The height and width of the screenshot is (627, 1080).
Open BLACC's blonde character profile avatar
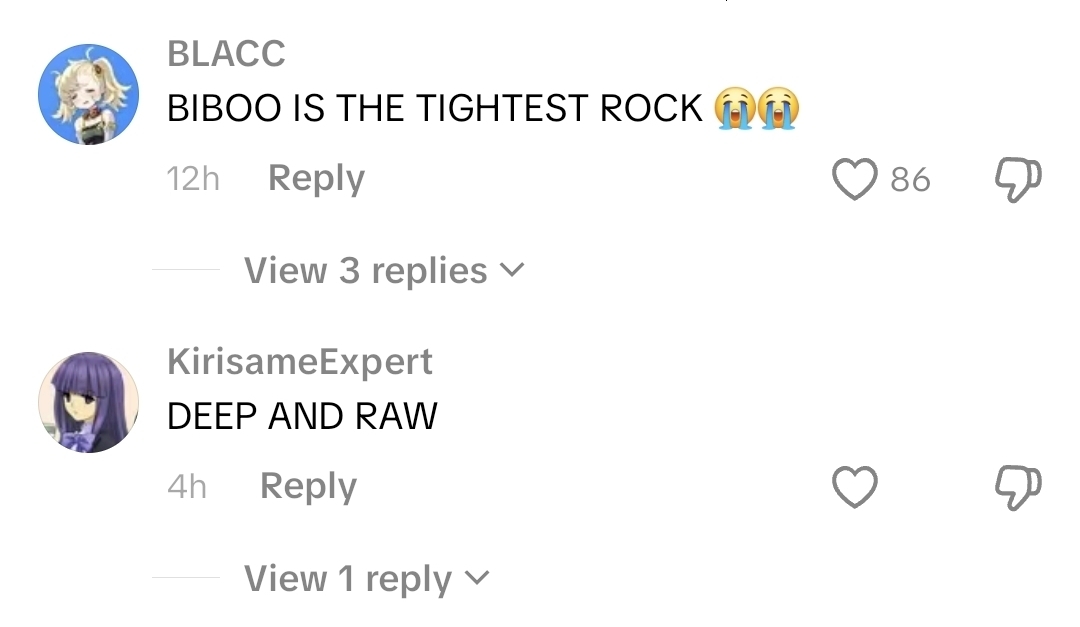pyautogui.click(x=88, y=94)
